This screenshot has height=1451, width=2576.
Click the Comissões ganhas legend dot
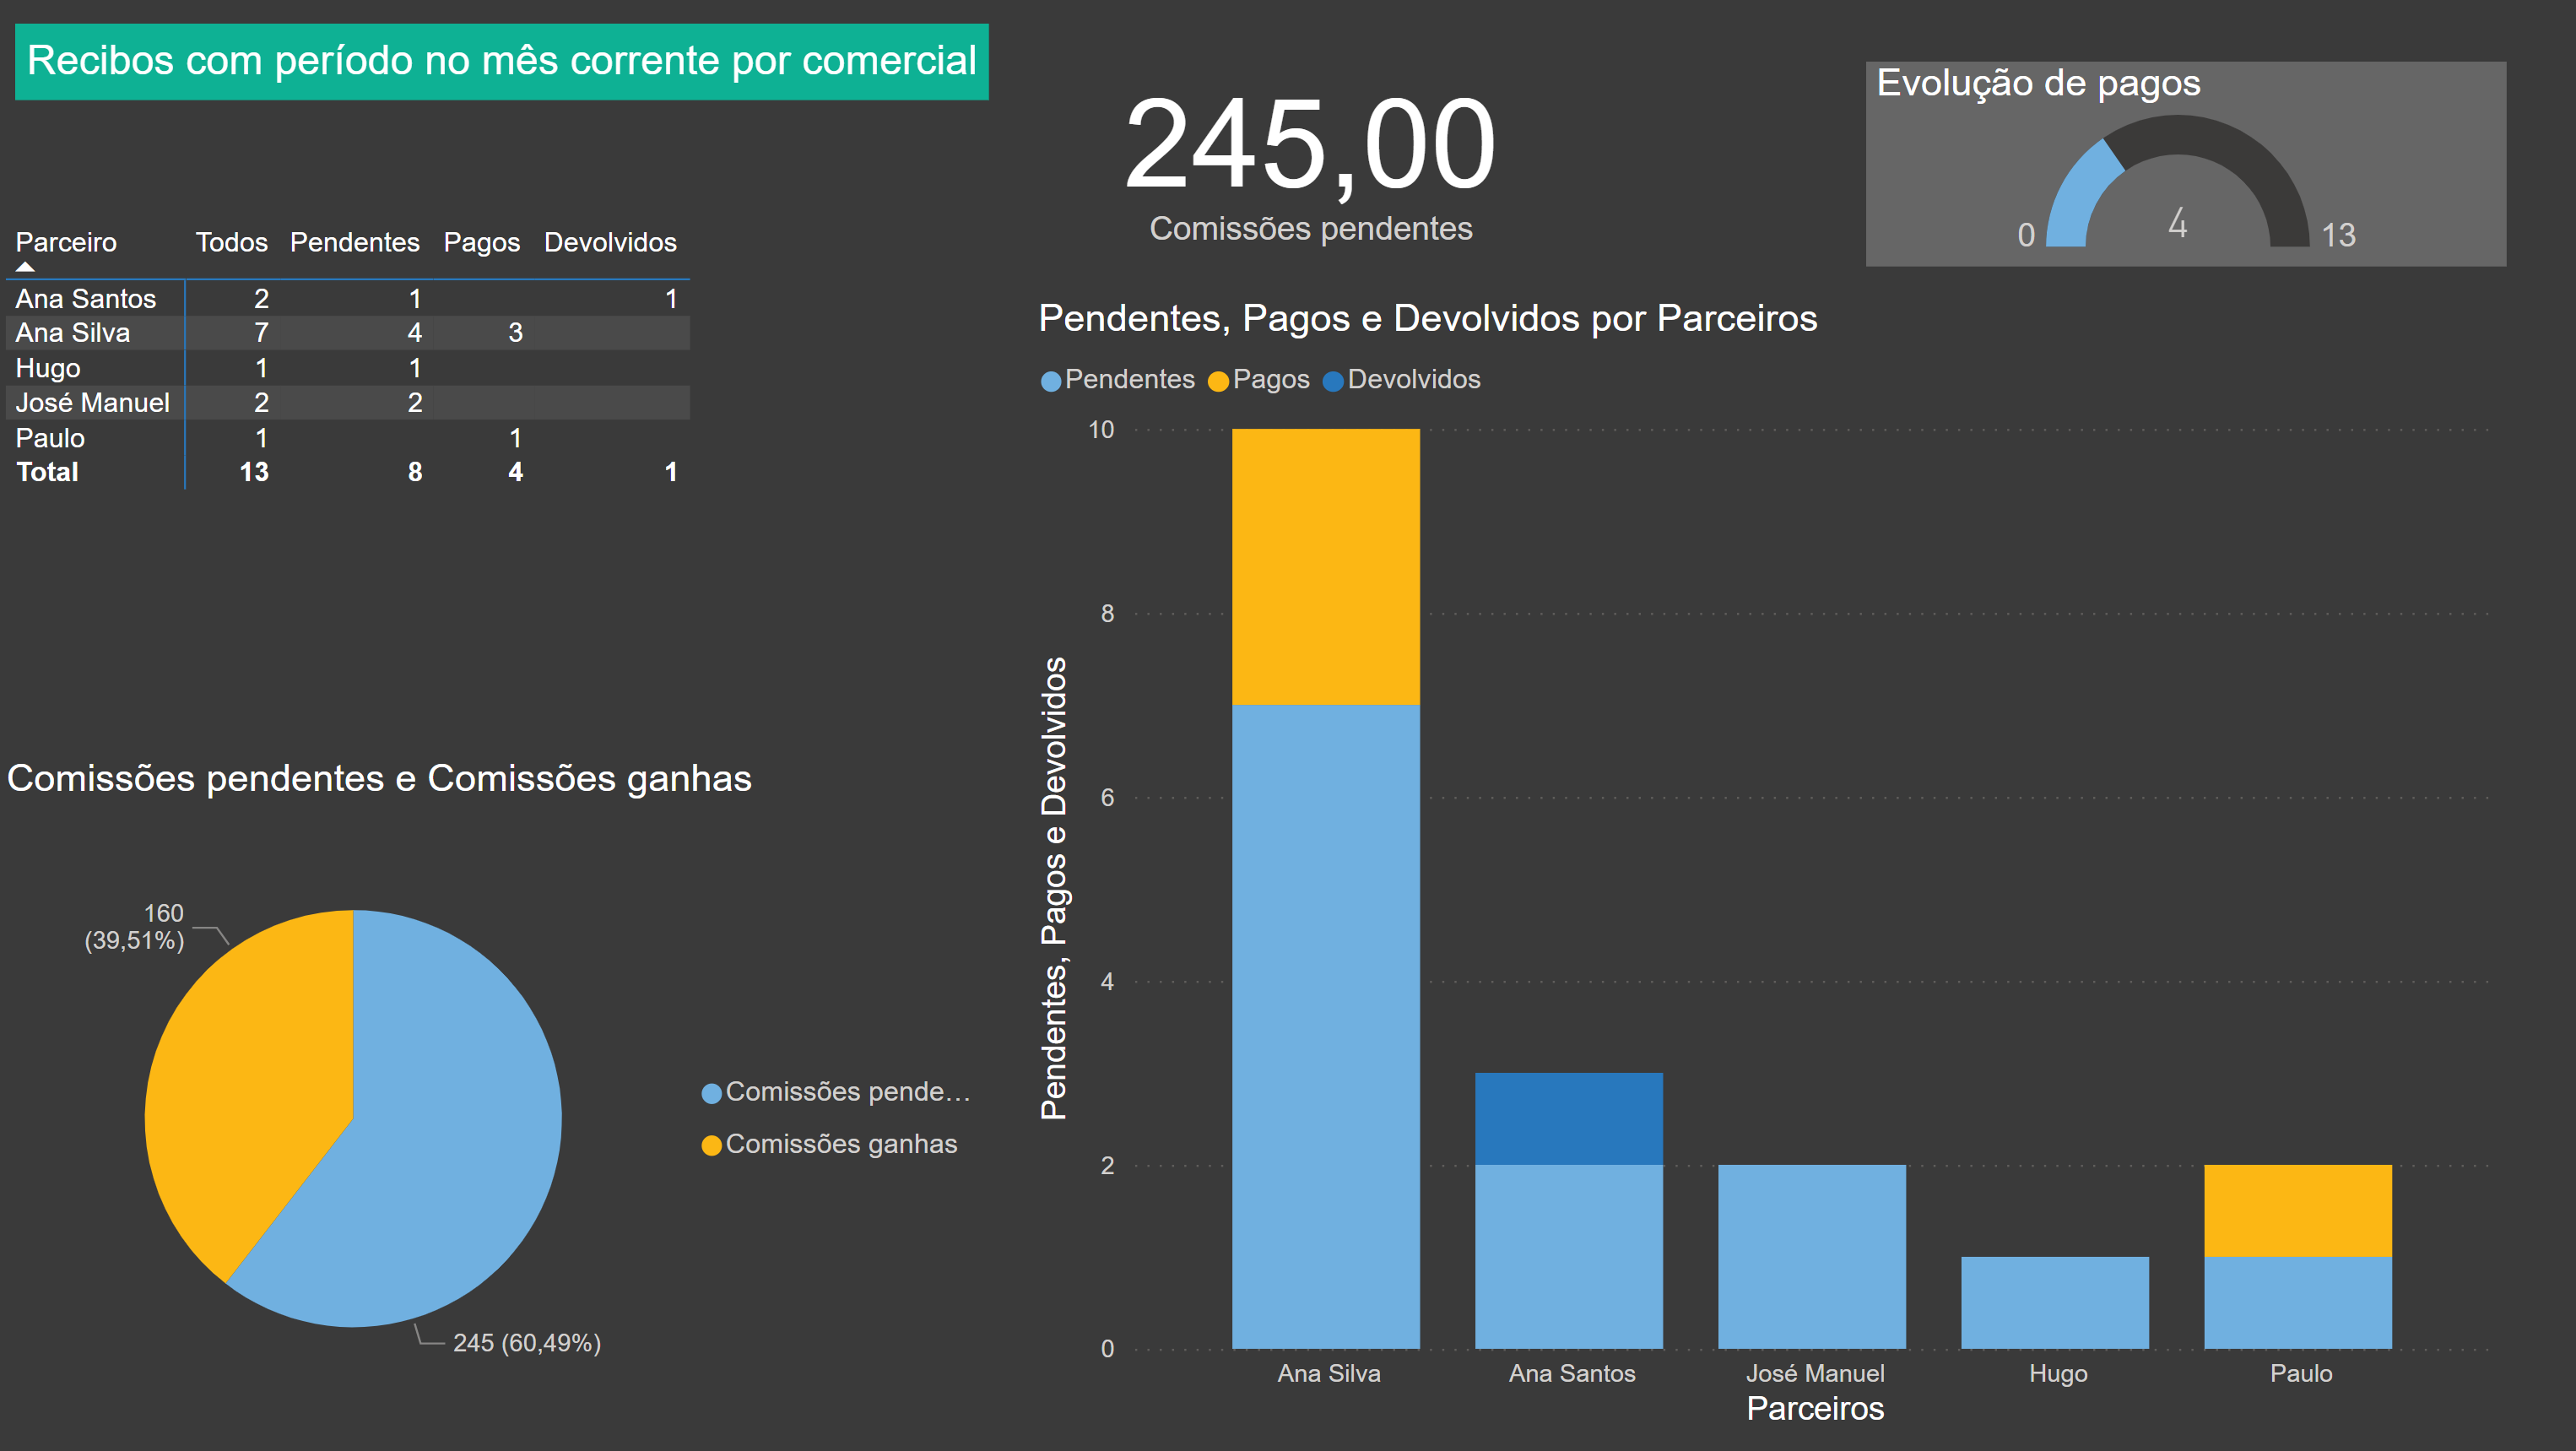(711, 1145)
